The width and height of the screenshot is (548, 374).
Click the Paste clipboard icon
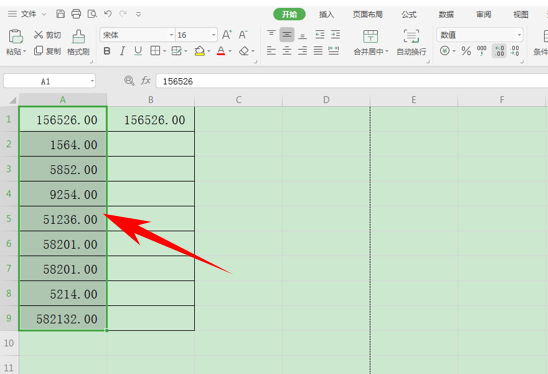(15, 36)
